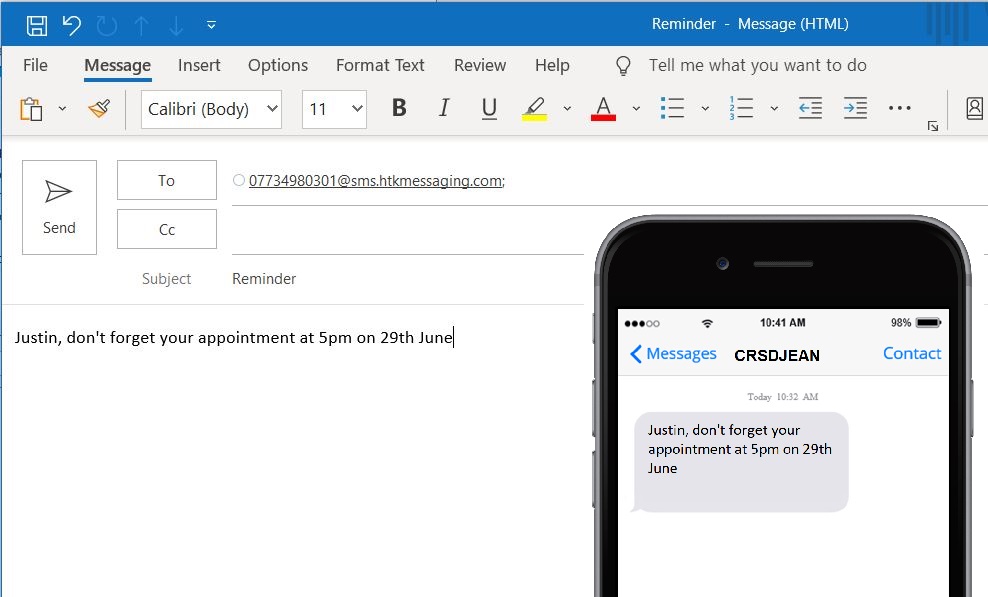The image size is (988, 597).
Task: Click the recipient presence circle
Action: 239,180
